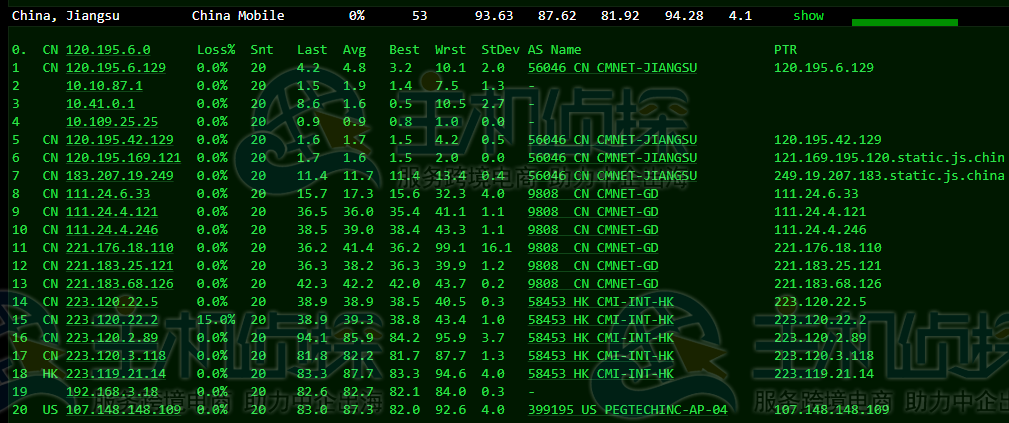Open hop 15 IP link 223.120.22.2

tap(112, 320)
